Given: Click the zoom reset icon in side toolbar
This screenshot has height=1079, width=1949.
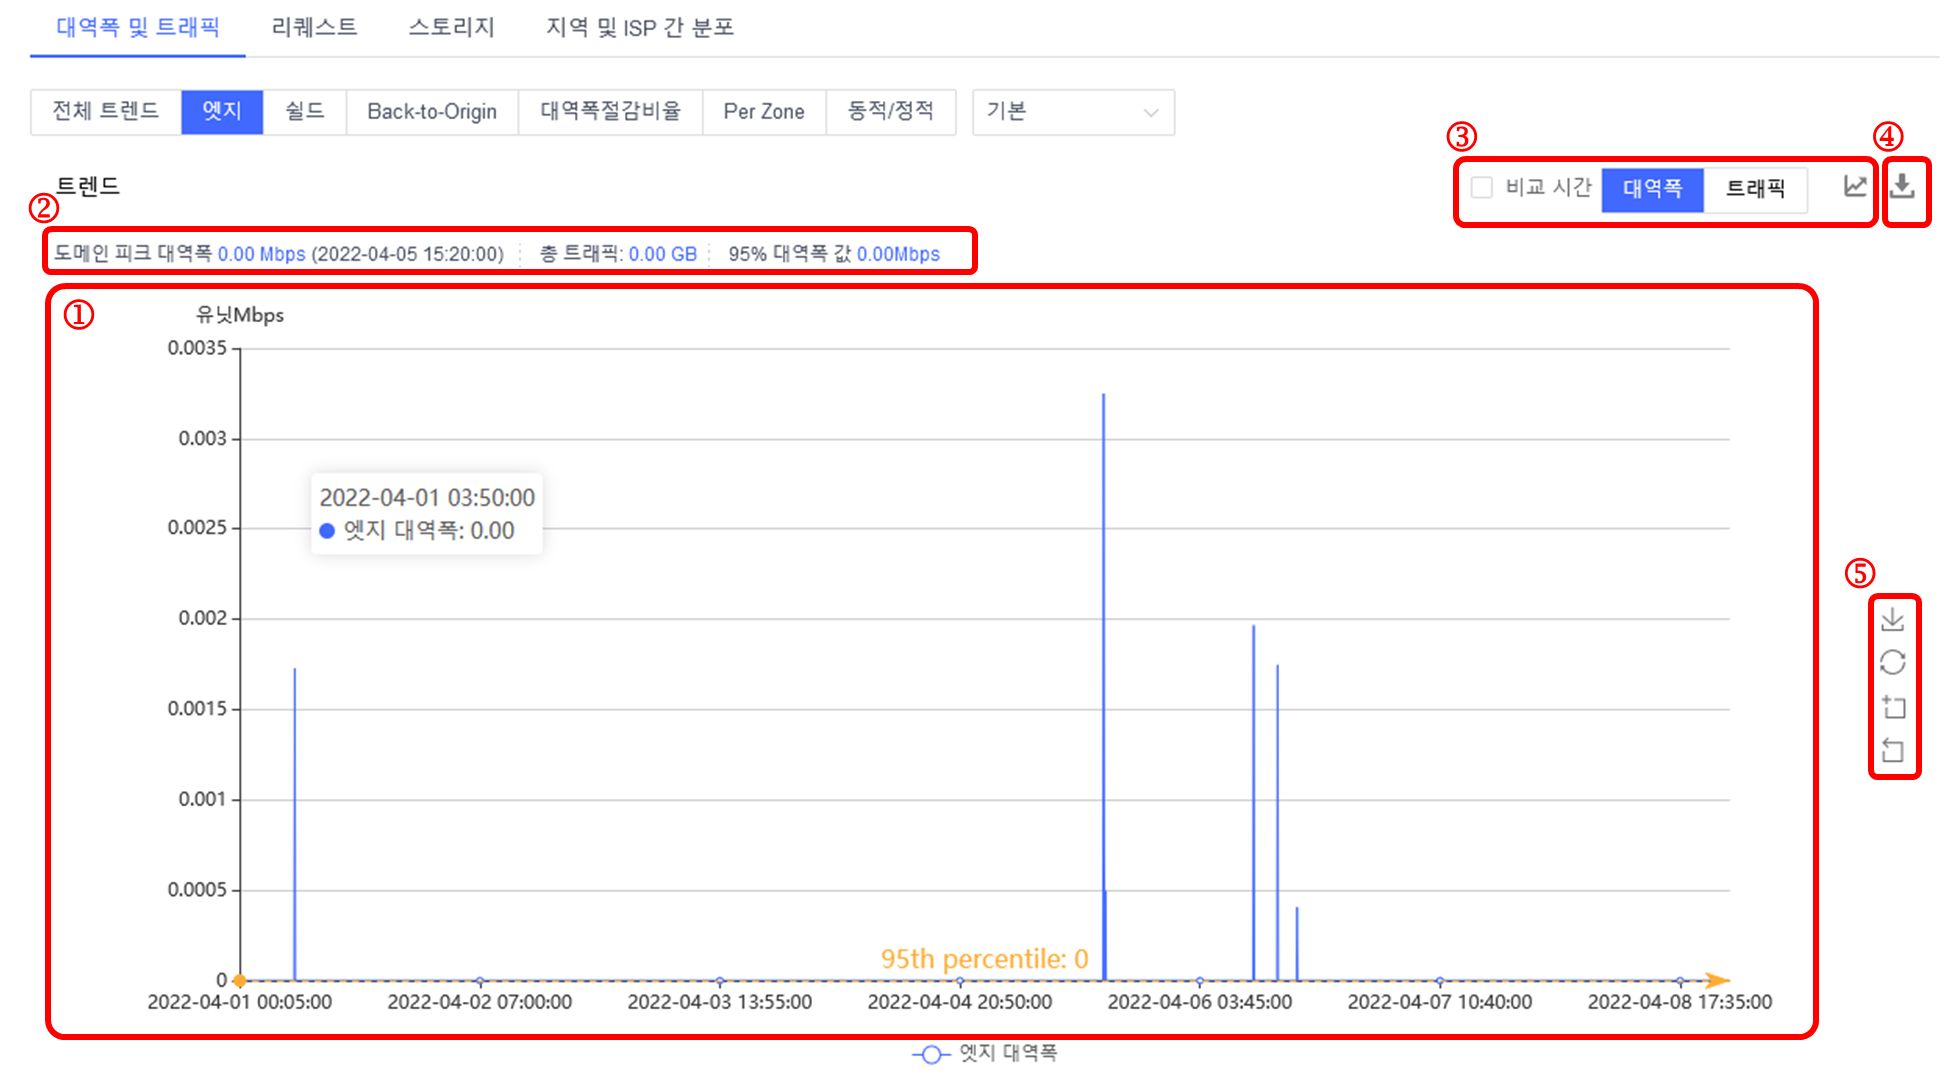Looking at the screenshot, I should tap(1892, 750).
